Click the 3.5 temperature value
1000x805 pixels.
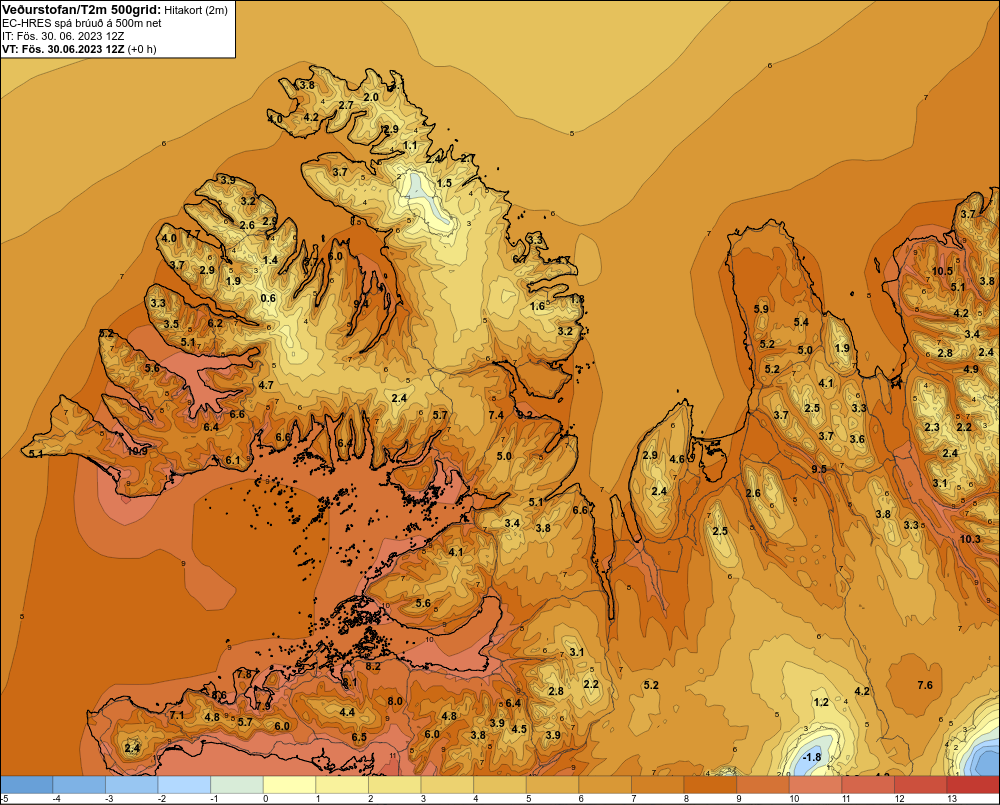coord(171,324)
